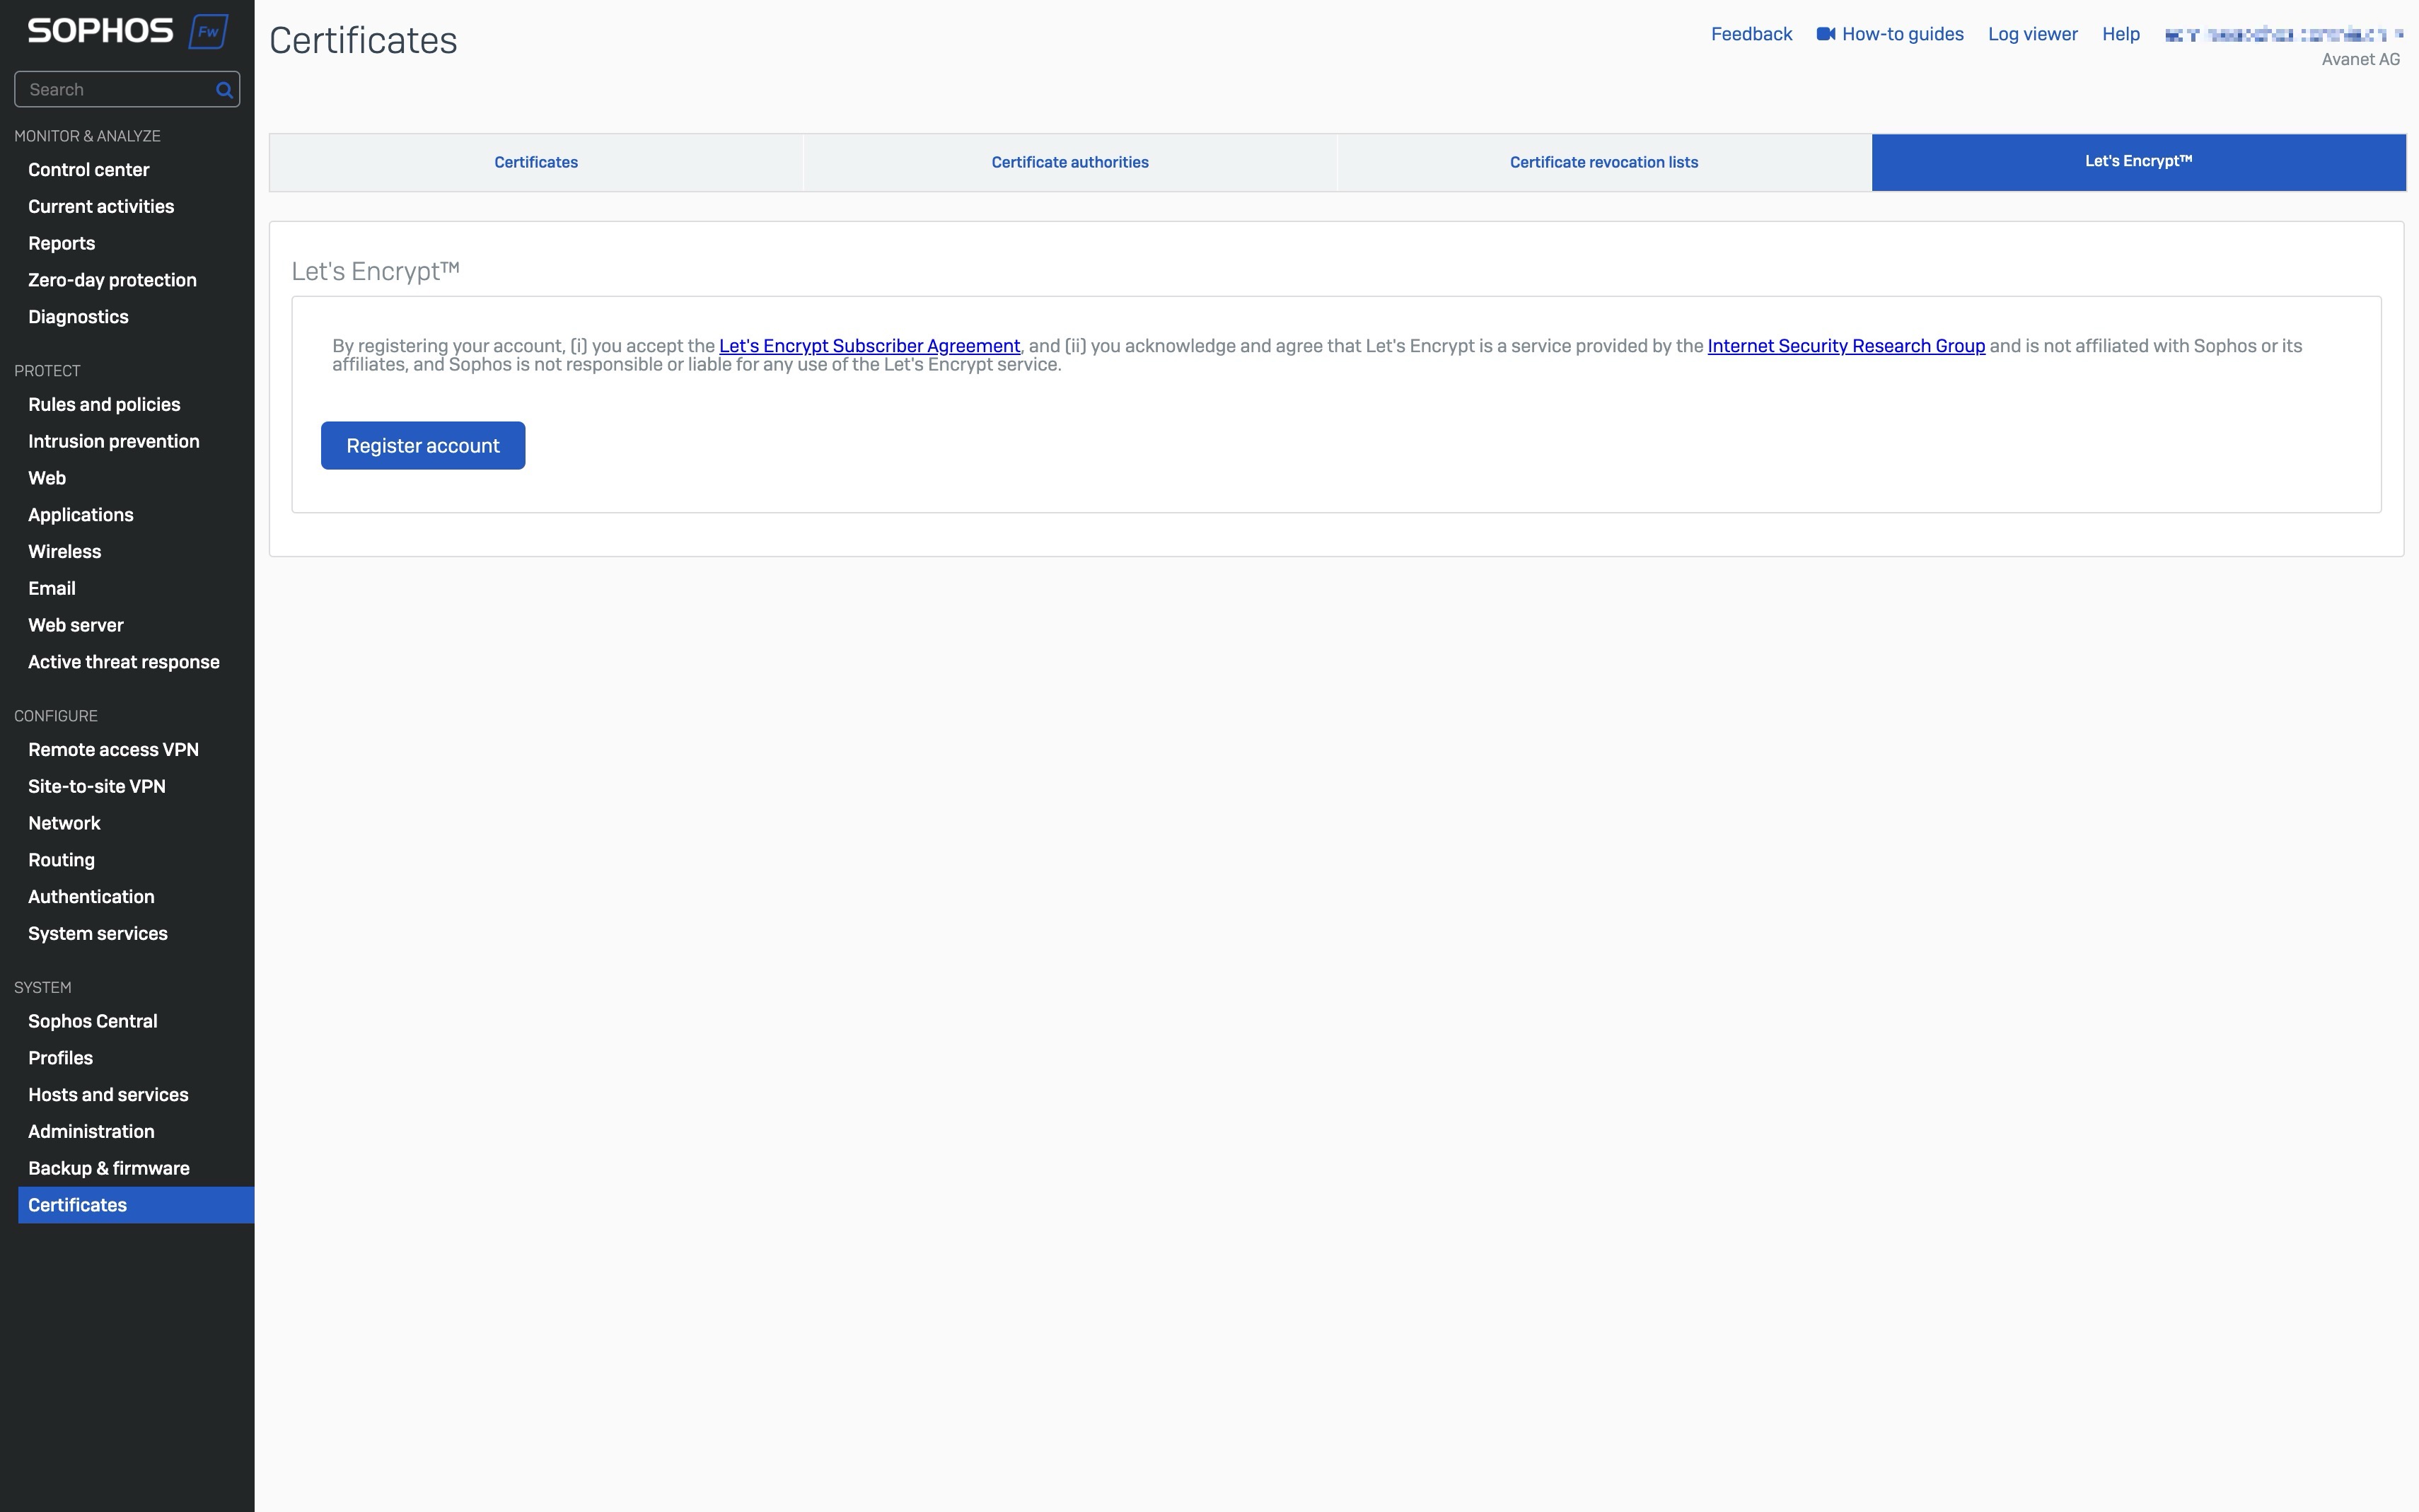Open Internet Security Research Group link
The image size is (2419, 1512).
click(x=1846, y=346)
